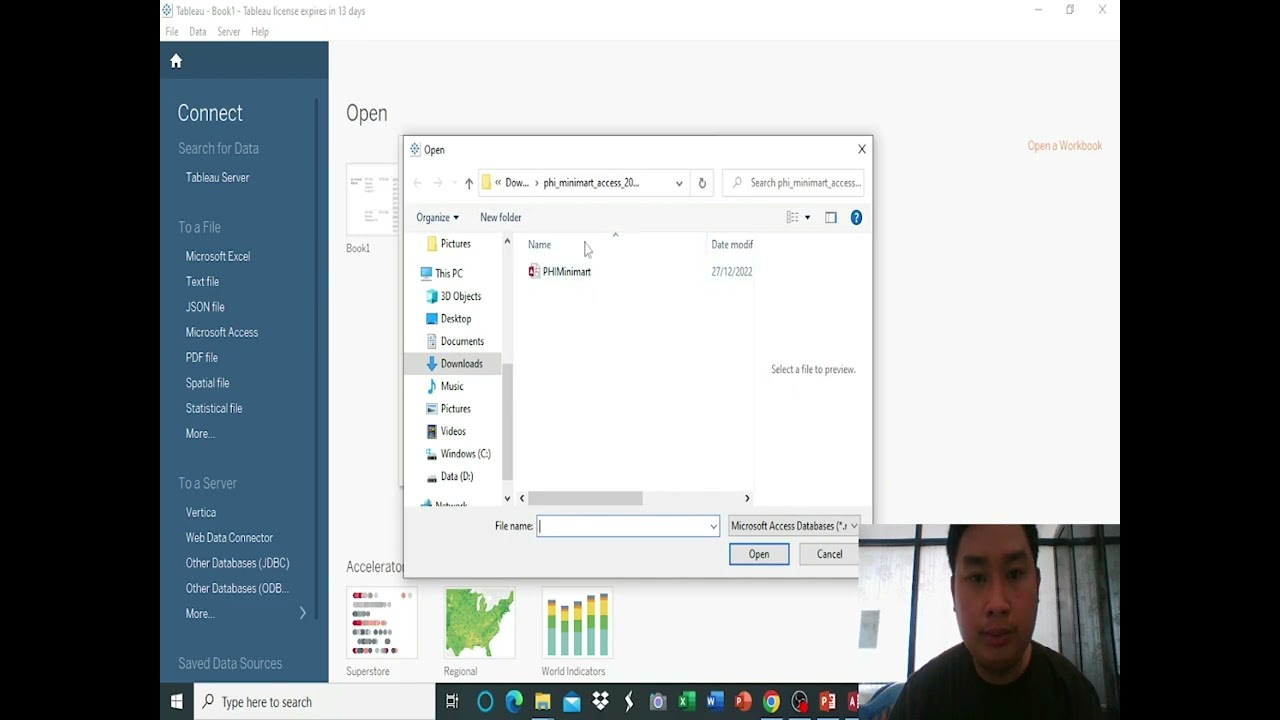The image size is (1280, 720).
Task: Click the Windows Start button
Action: pos(177,702)
